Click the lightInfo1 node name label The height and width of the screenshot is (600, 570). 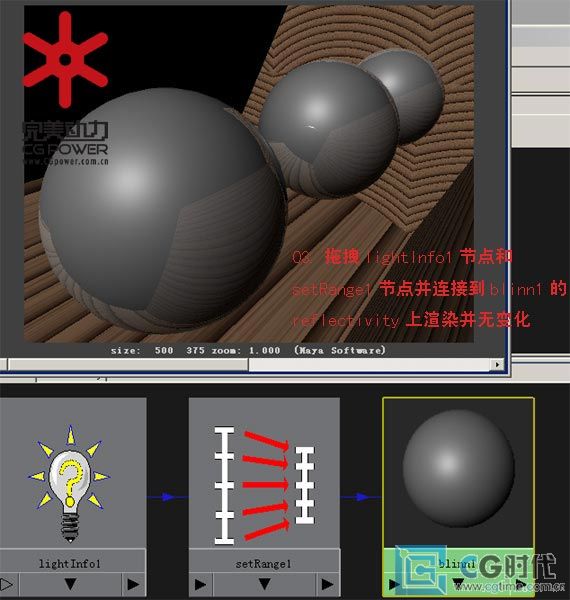[70, 564]
